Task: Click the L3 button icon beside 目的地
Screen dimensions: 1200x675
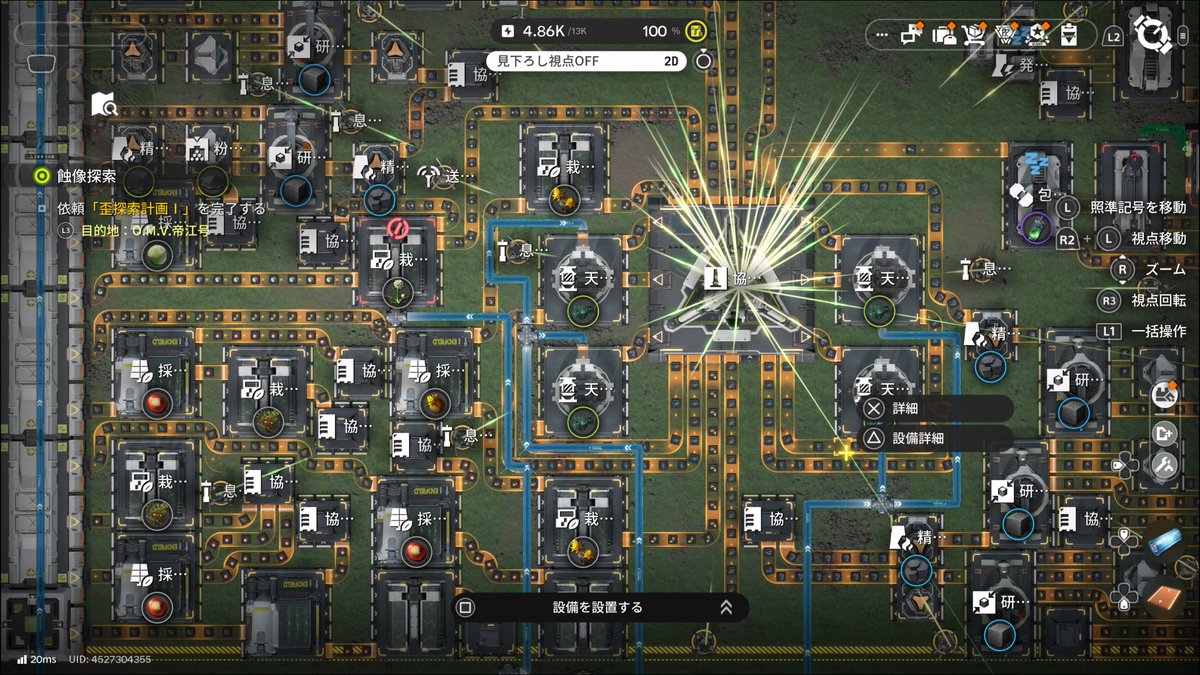Action: tap(67, 230)
